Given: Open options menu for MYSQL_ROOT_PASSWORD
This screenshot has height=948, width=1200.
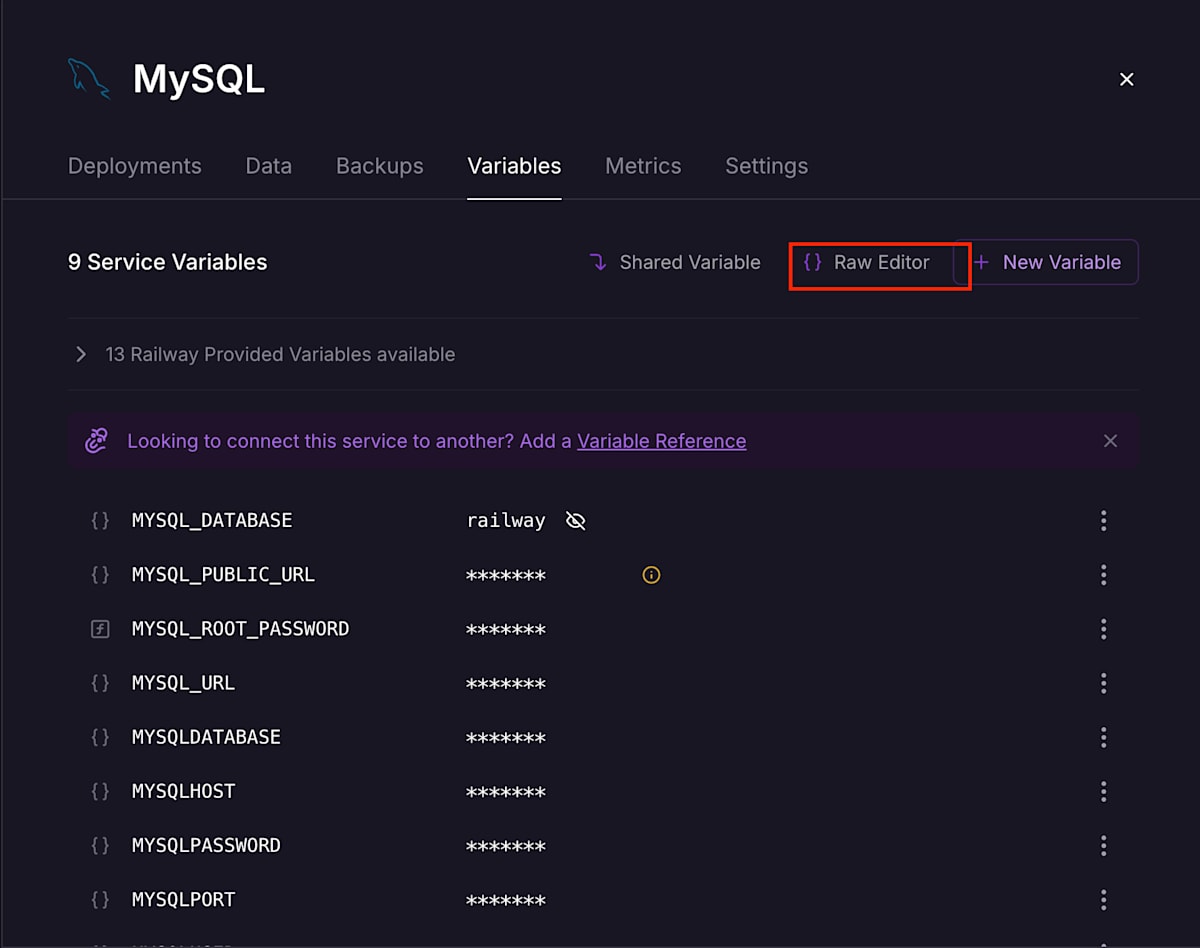Looking at the screenshot, I should point(1103,629).
